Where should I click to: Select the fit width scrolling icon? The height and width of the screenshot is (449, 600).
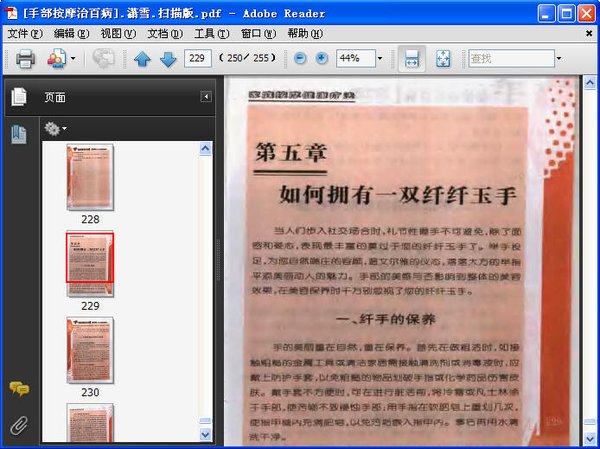[x=411, y=59]
